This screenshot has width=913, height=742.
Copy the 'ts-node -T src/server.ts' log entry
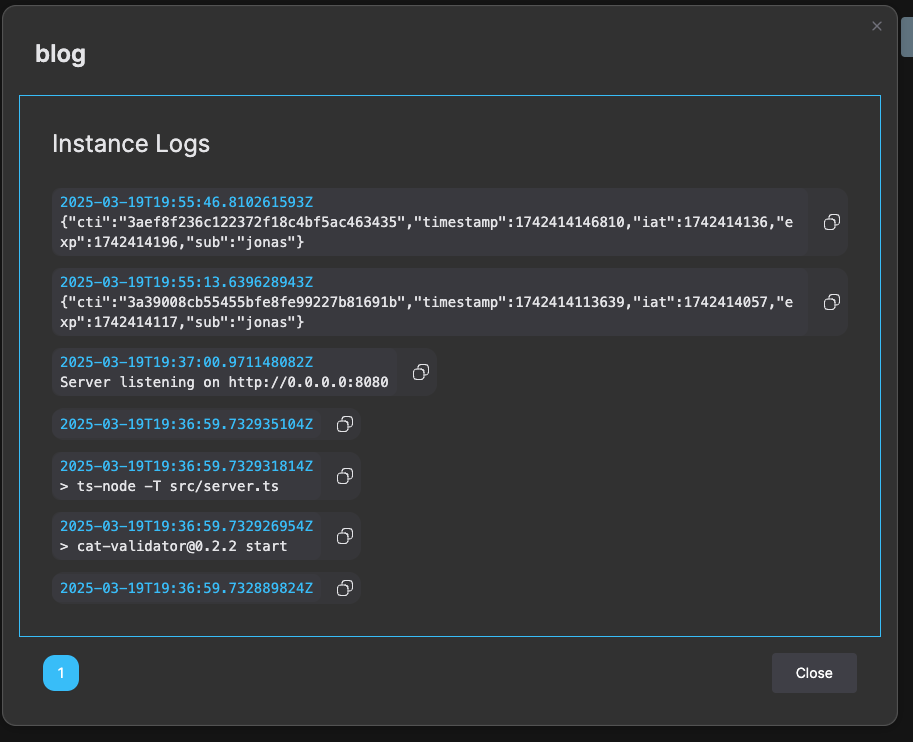pyautogui.click(x=345, y=476)
